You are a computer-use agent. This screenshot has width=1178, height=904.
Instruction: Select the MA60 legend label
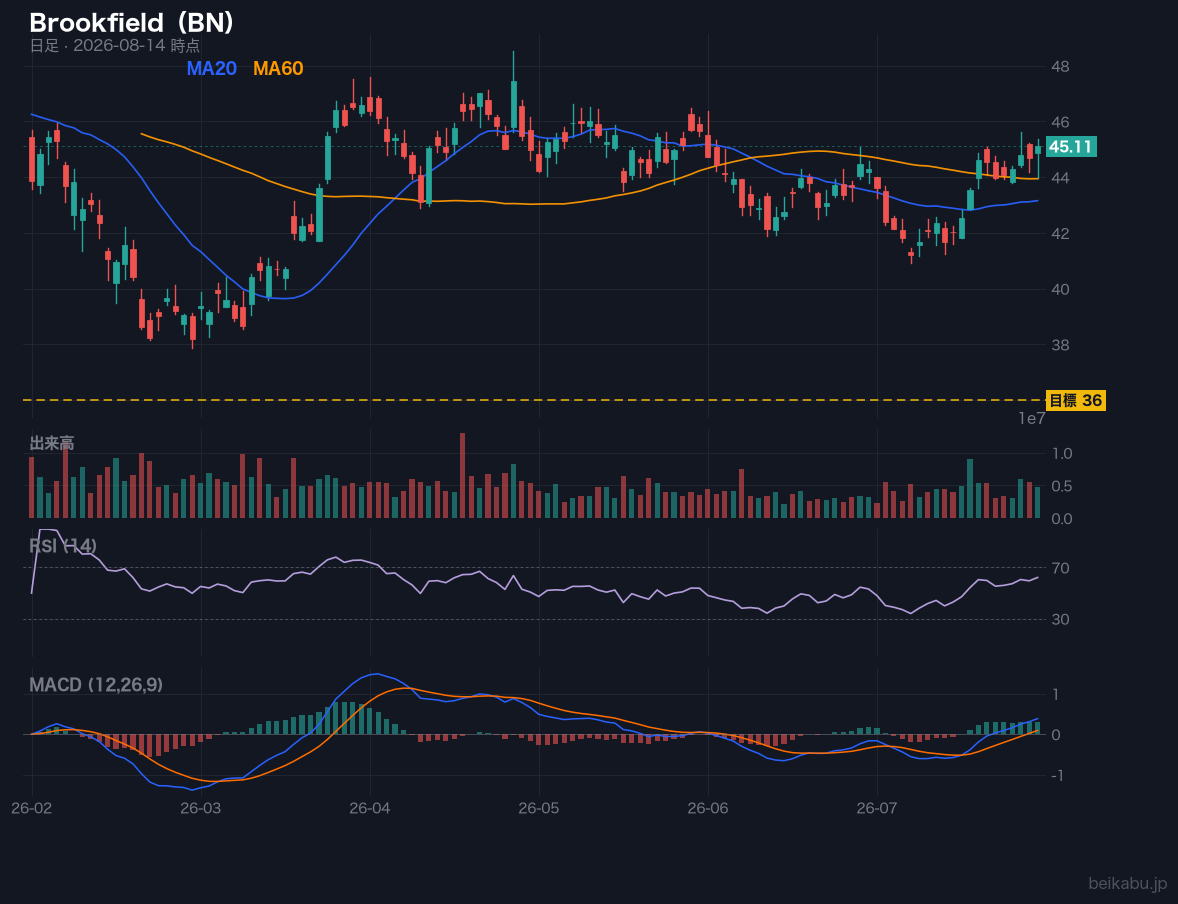[x=278, y=68]
